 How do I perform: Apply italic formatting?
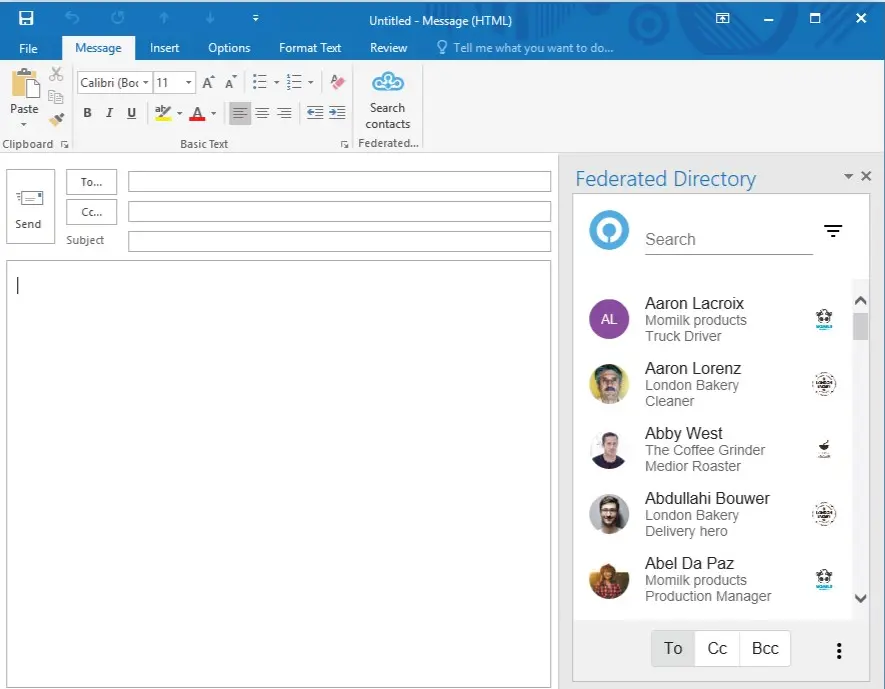pyautogui.click(x=109, y=113)
